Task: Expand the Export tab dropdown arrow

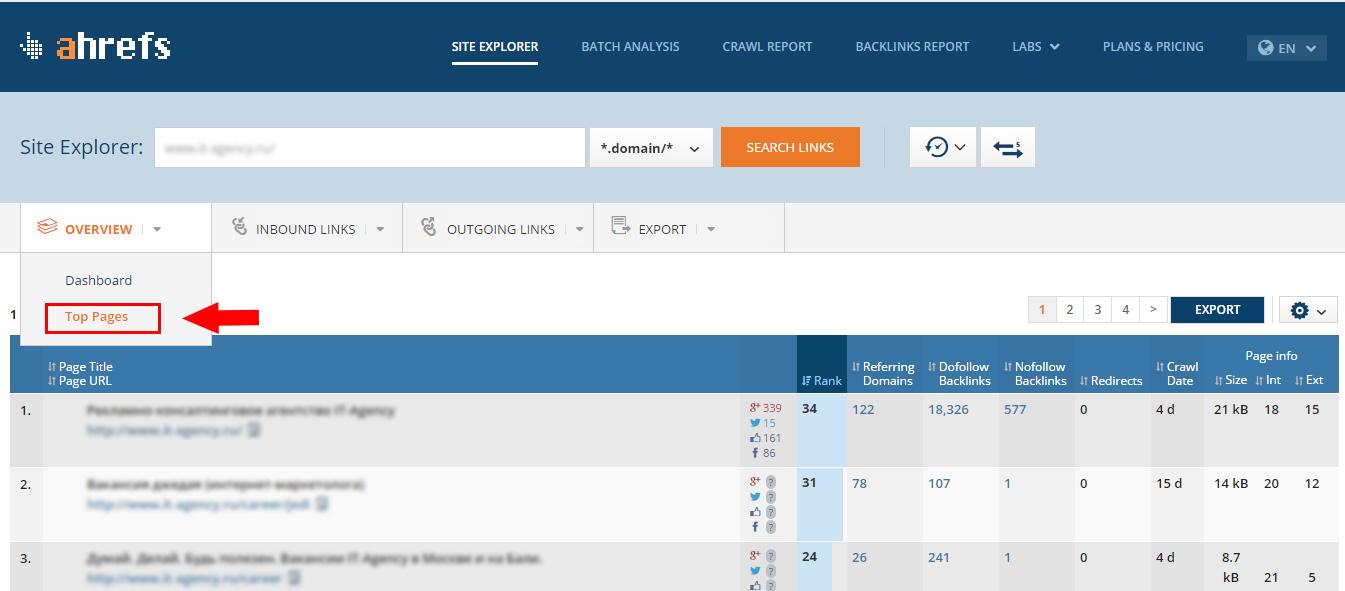Action: click(x=711, y=229)
